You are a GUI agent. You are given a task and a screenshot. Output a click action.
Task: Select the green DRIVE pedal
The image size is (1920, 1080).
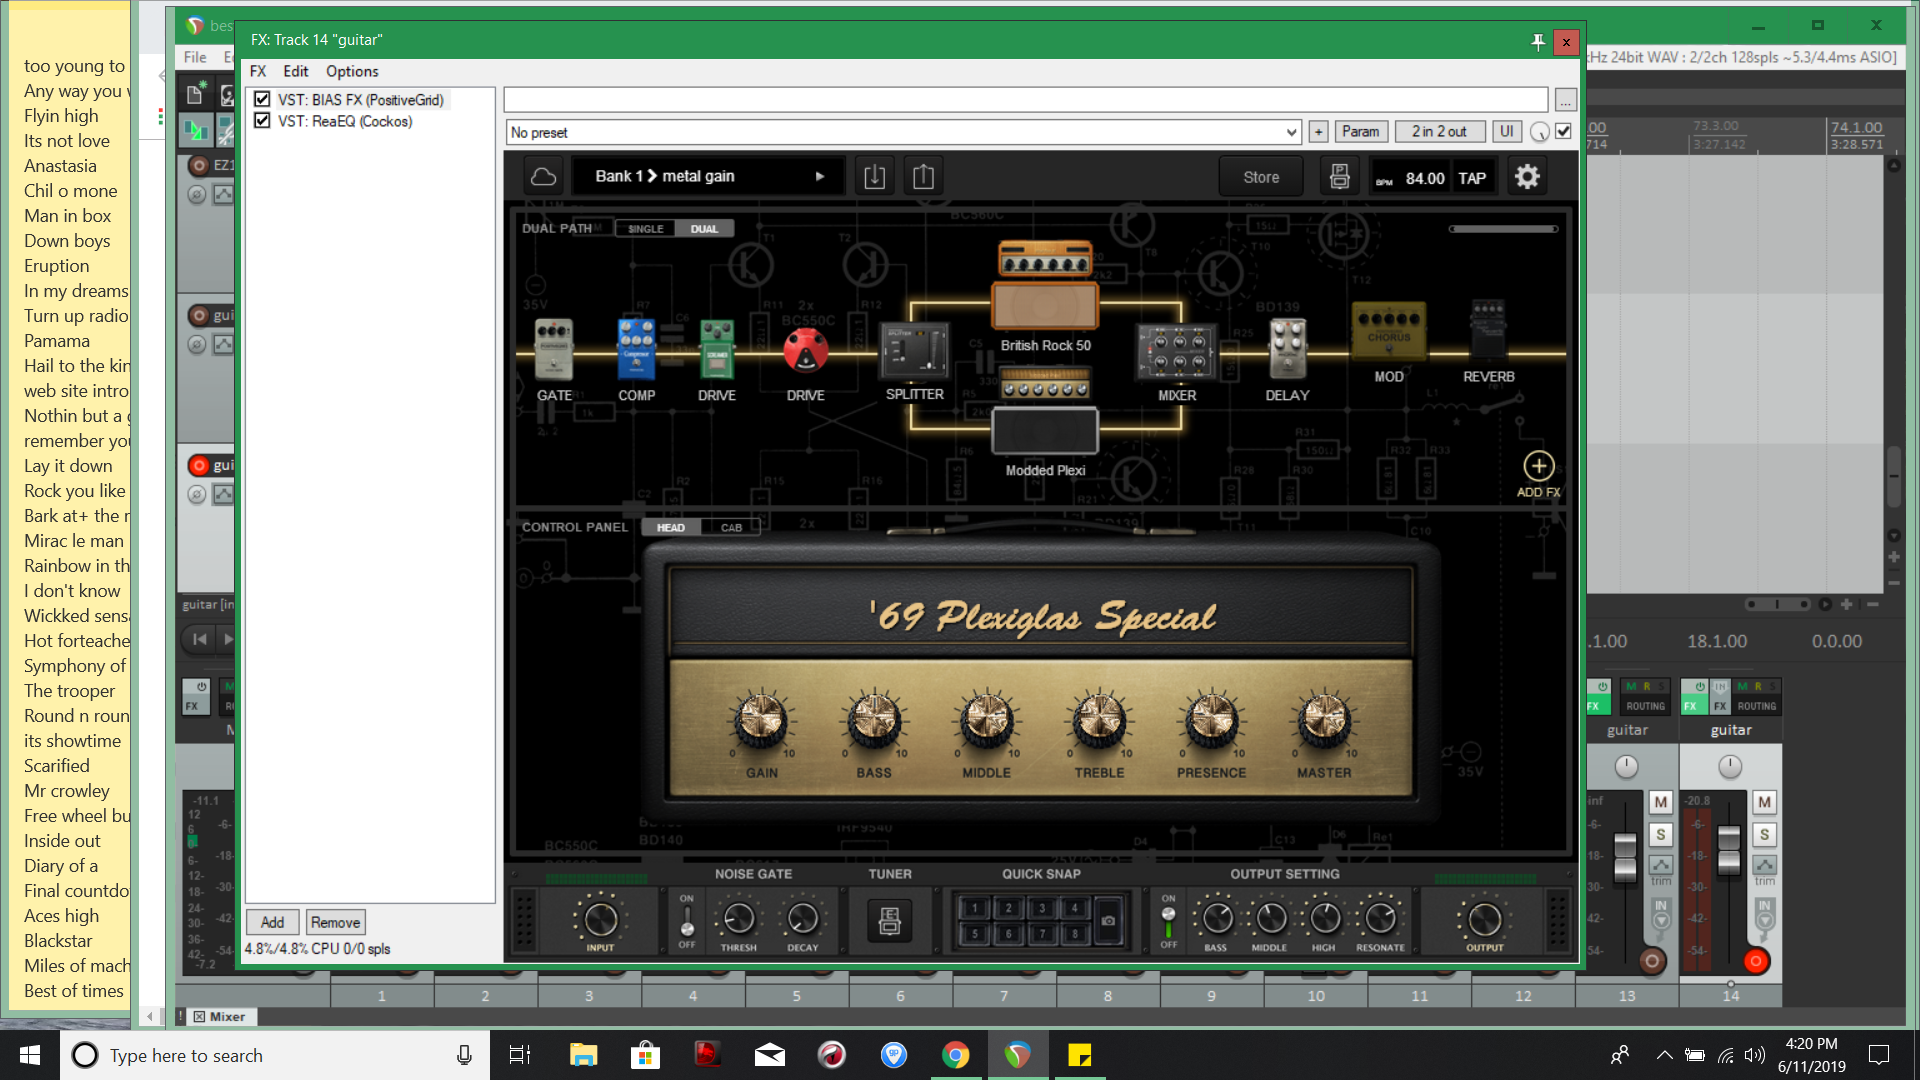click(x=717, y=349)
